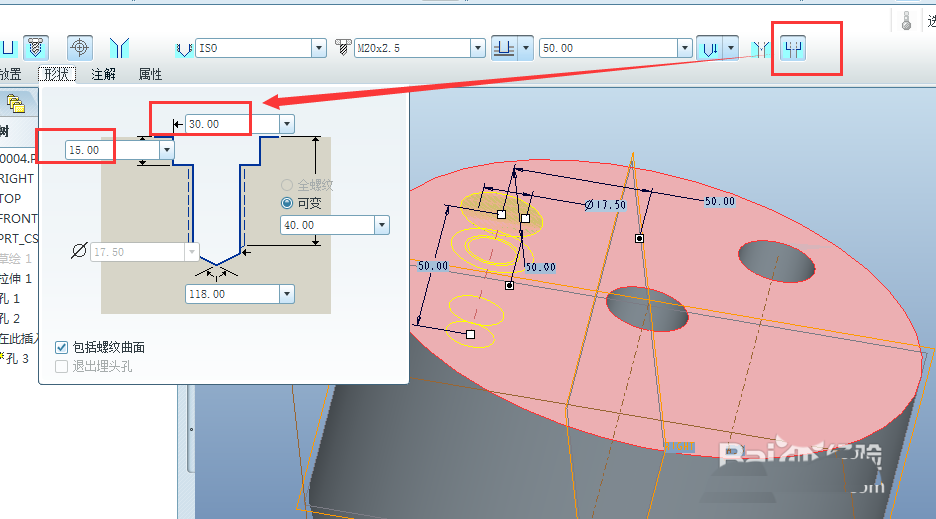Viewport: 936px width, 519px height.
Task: Open the disabled 17.50 diameter dropdown
Action: 192,252
